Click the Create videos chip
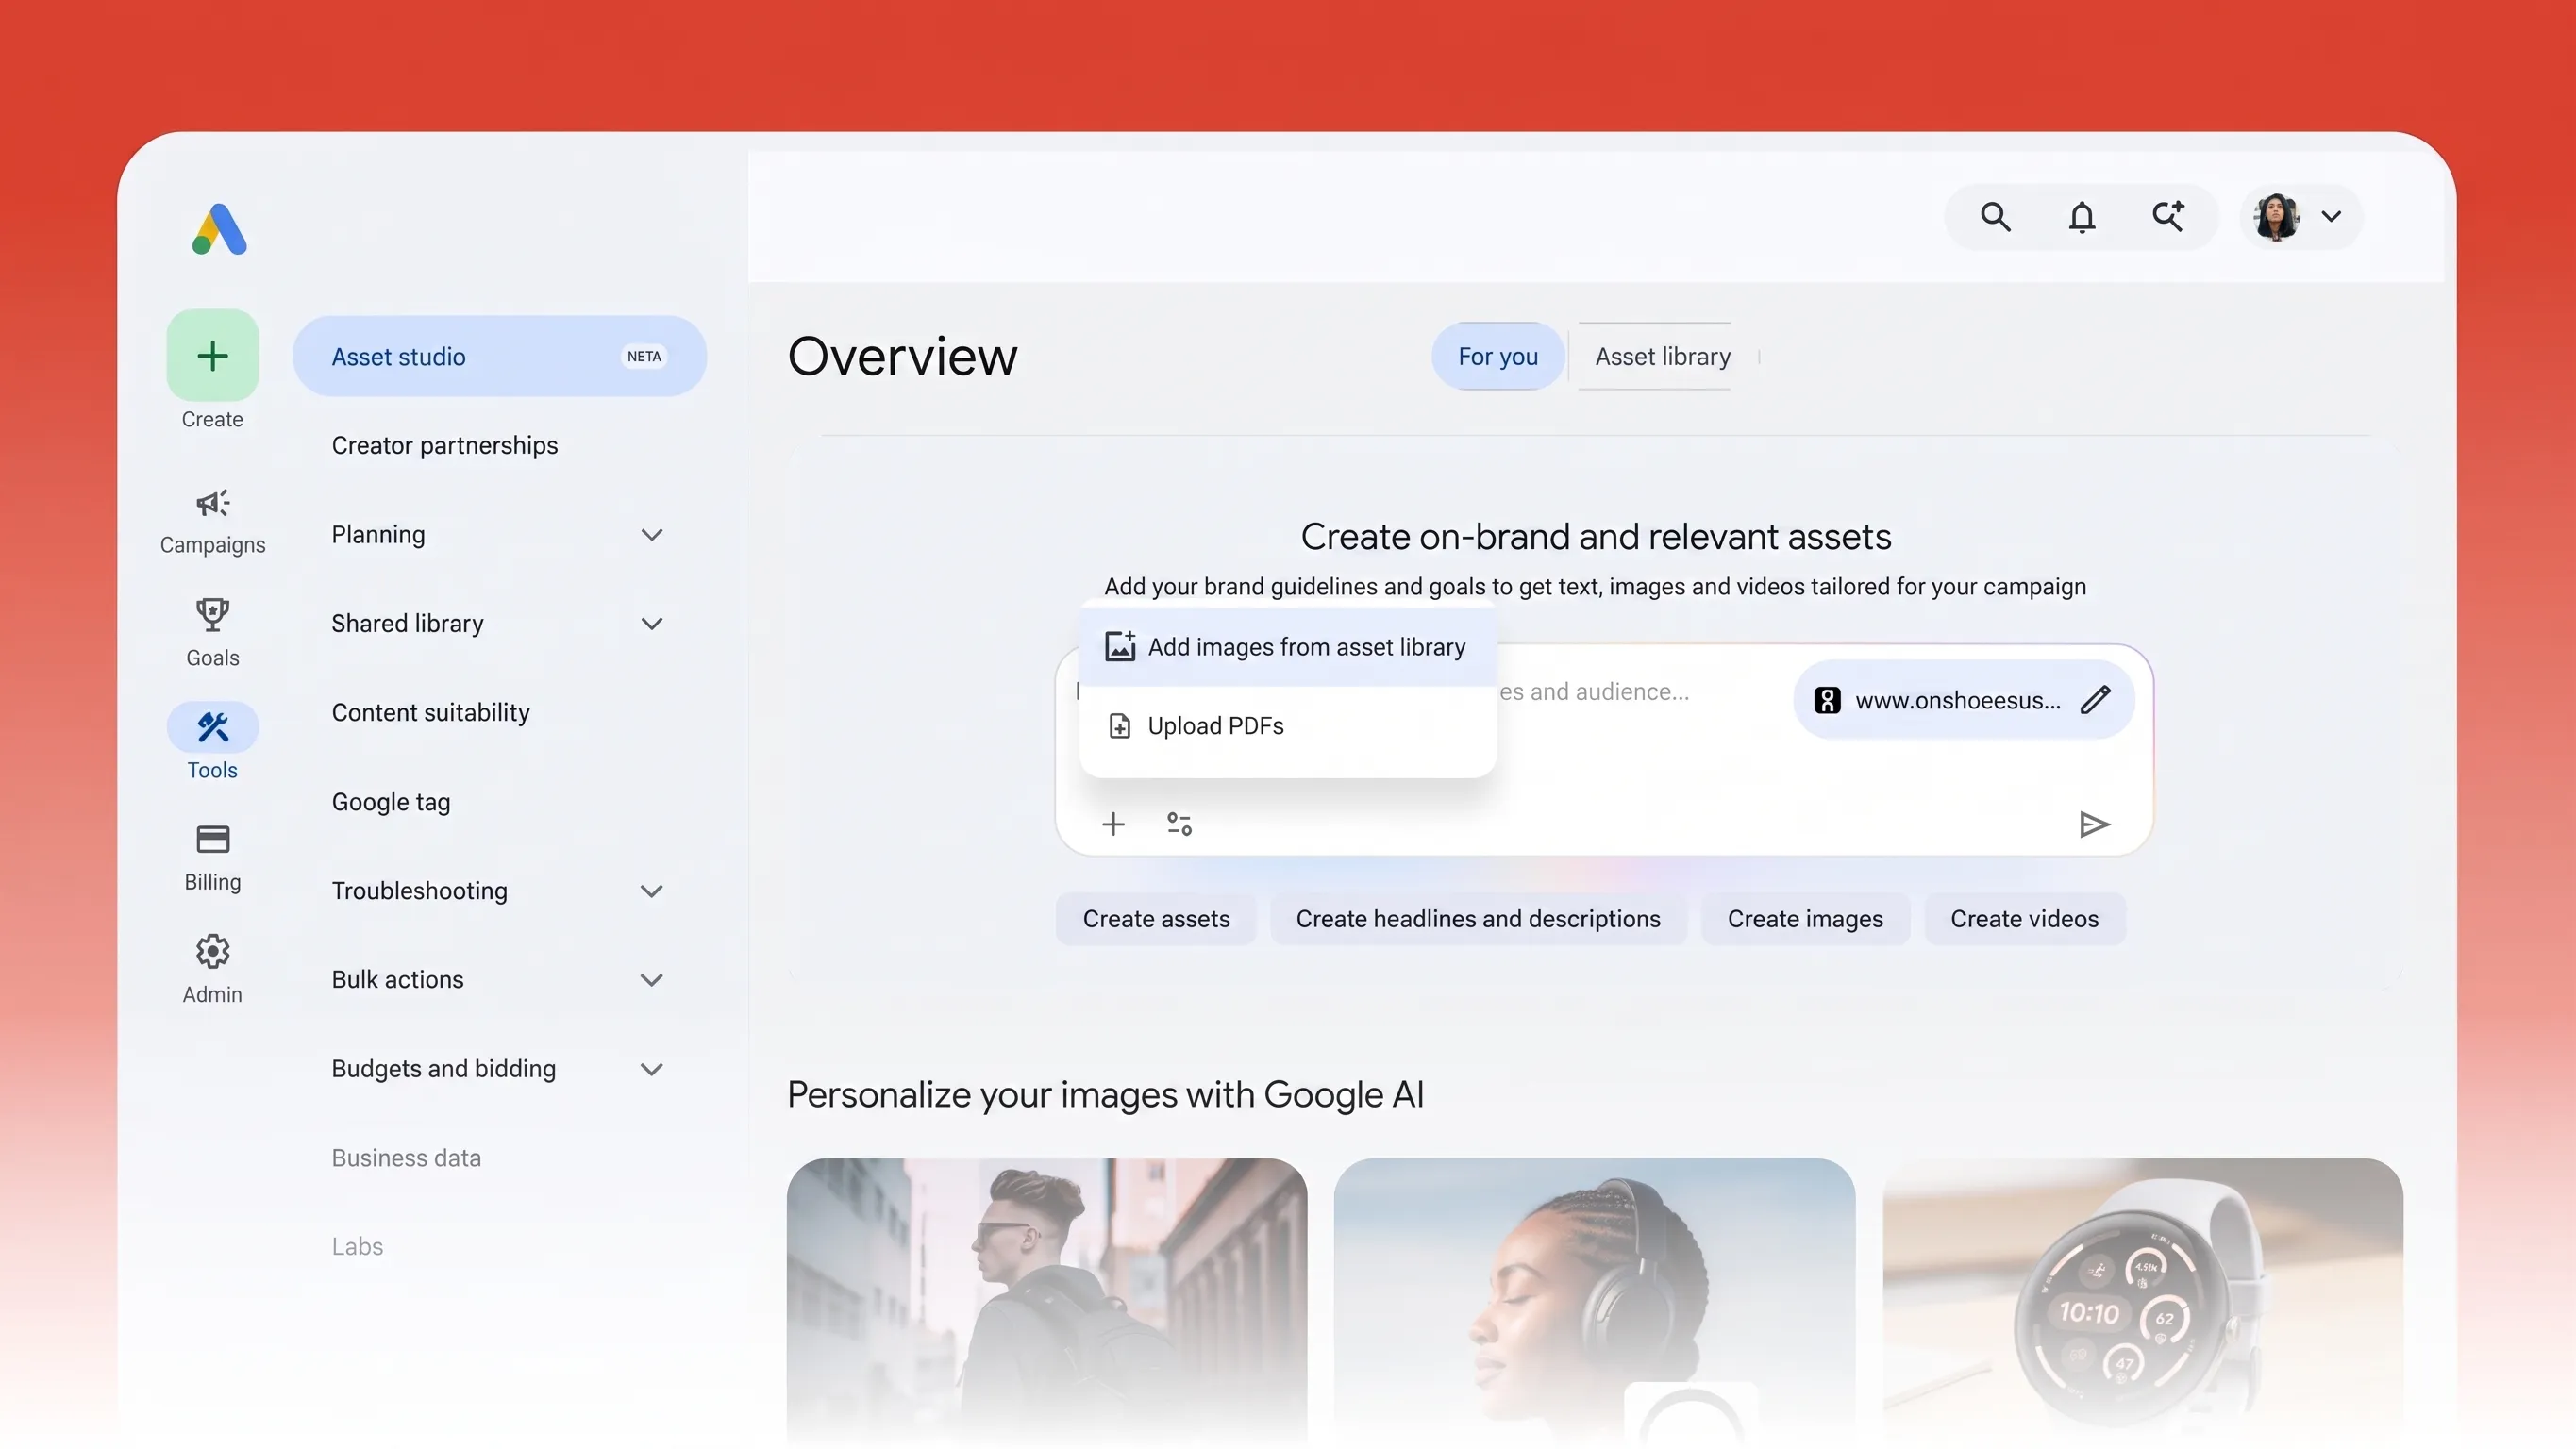 pos(2024,918)
